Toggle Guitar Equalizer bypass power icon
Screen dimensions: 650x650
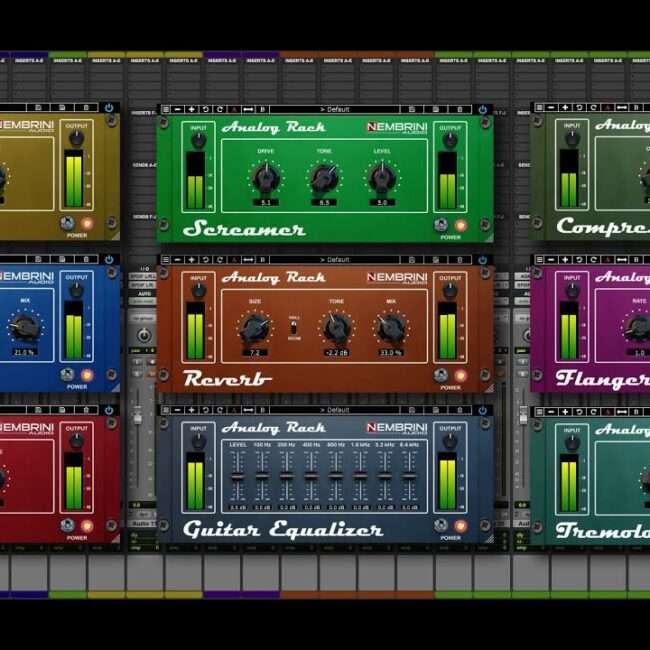(483, 411)
